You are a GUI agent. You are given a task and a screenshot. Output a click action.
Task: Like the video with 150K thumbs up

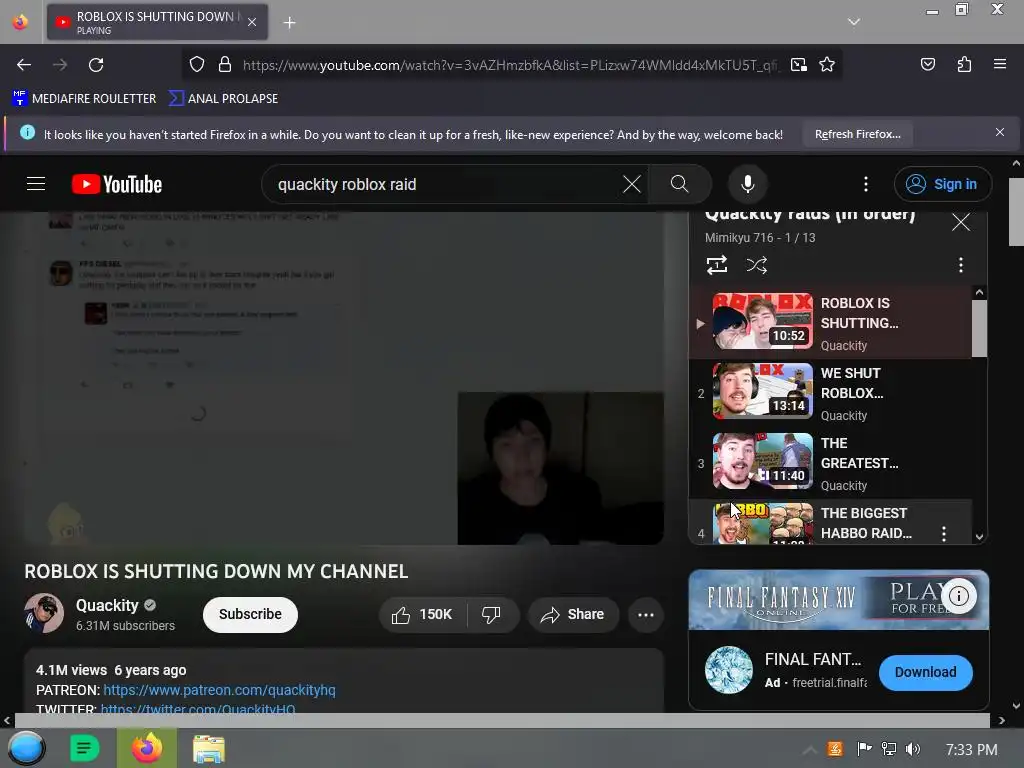point(422,615)
